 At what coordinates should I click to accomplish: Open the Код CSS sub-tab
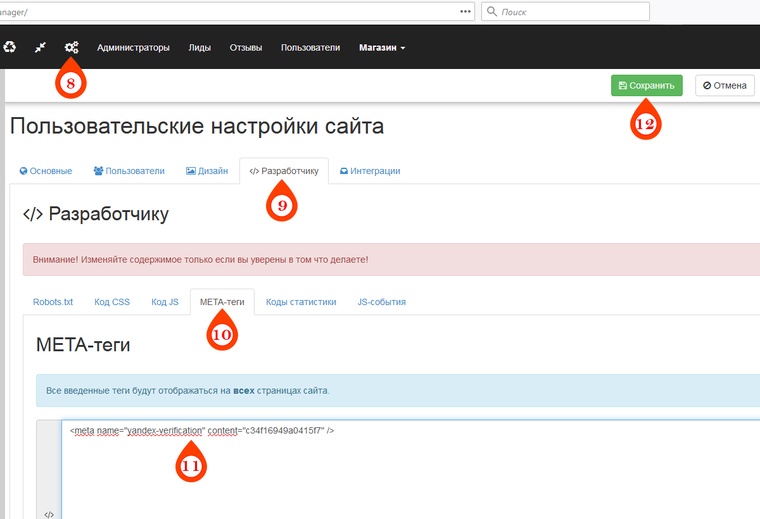point(112,301)
